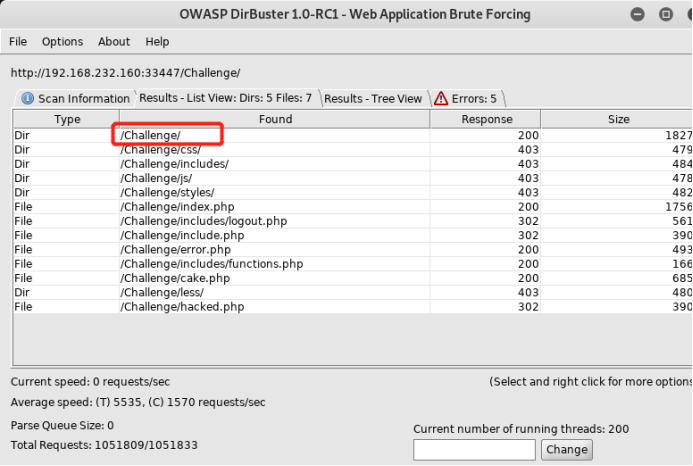
Task: Click the red warning triangle icon on Errors tab
Action: click(441, 98)
